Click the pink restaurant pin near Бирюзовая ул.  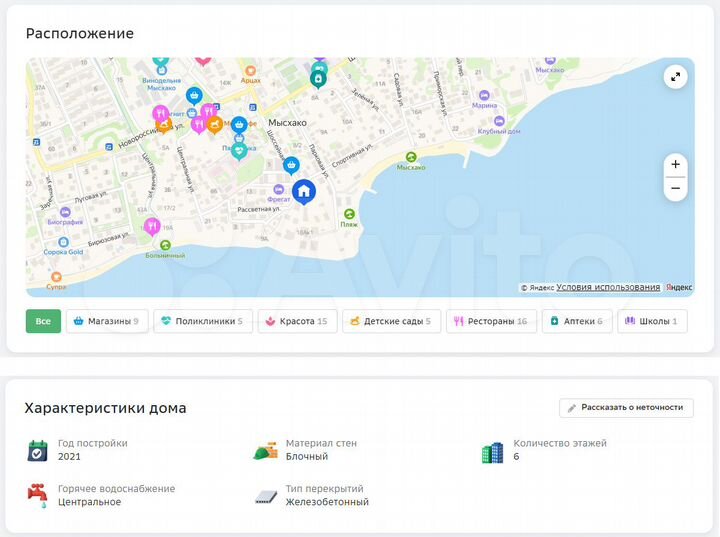[152, 226]
